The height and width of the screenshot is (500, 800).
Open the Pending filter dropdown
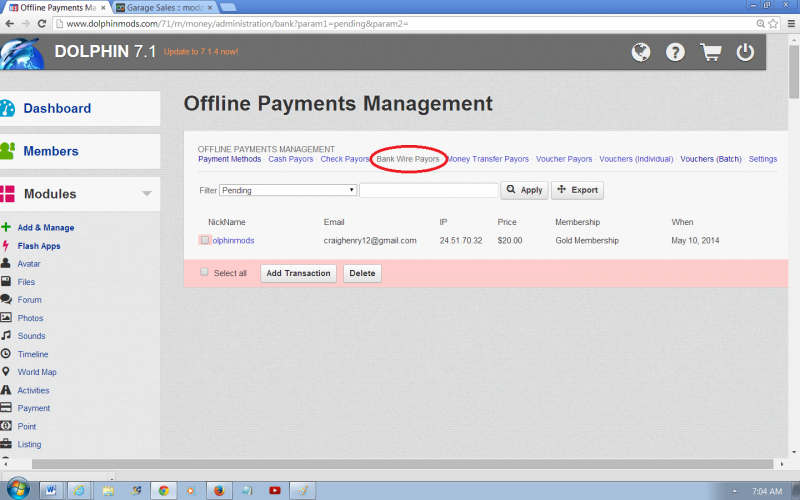pos(288,190)
